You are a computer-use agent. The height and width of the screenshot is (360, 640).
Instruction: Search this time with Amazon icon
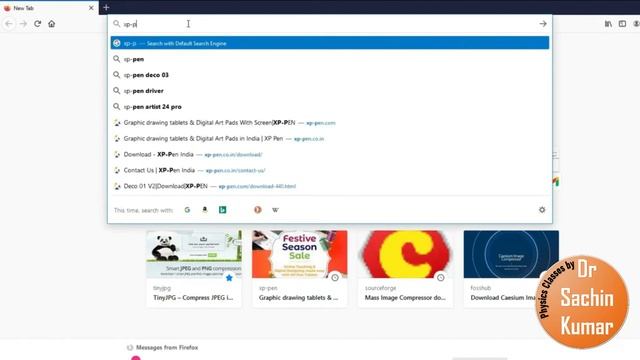click(205, 210)
